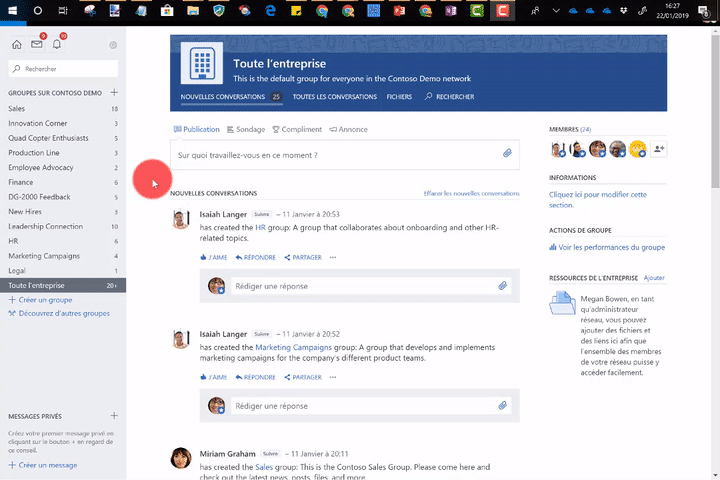Open the Fichiers tab
This screenshot has width=720, height=480.
coord(399,96)
